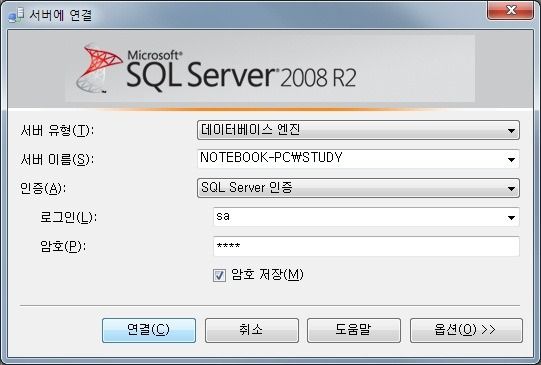Click the 연결(C) connect button
The image size is (541, 365).
(149, 330)
